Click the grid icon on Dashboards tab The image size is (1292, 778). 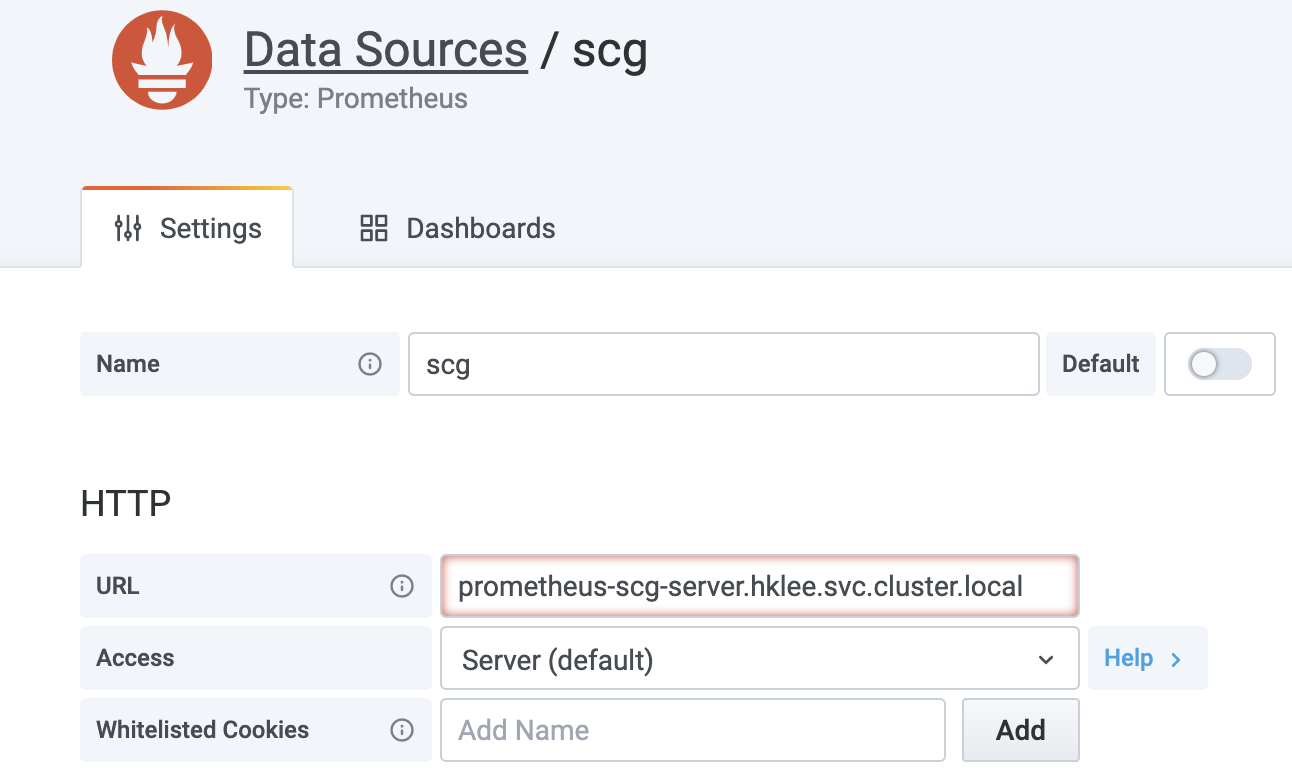(x=373, y=228)
